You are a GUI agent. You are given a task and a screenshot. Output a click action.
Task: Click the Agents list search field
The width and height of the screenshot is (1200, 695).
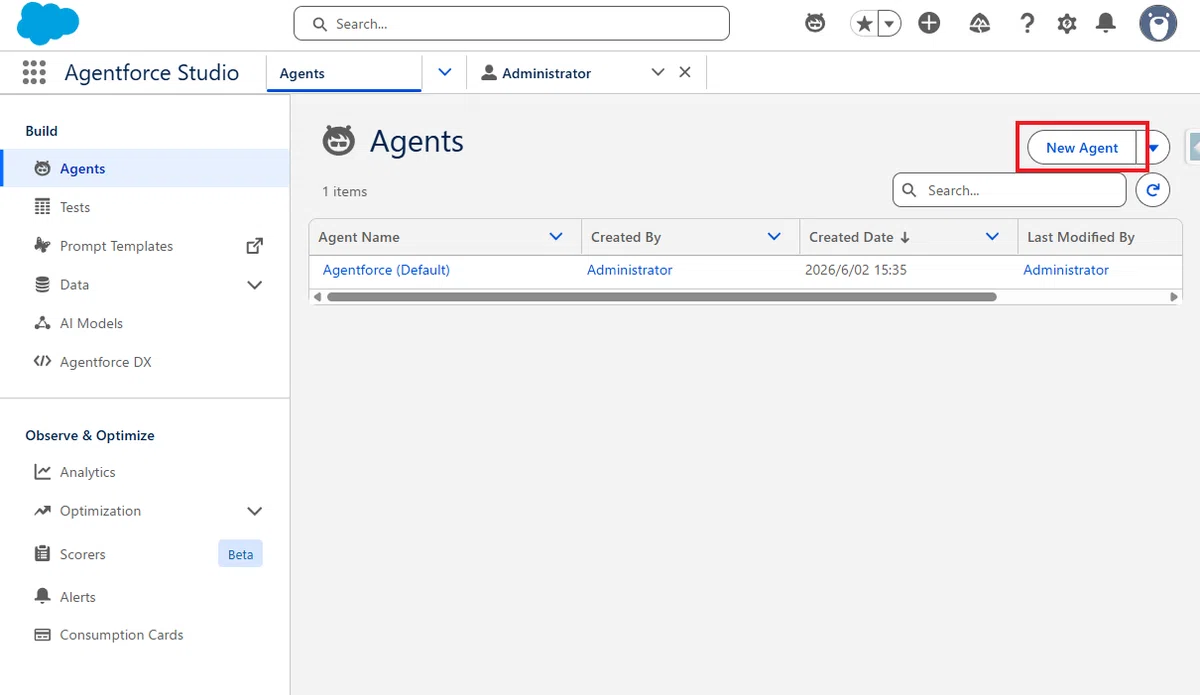pyautogui.click(x=1009, y=190)
